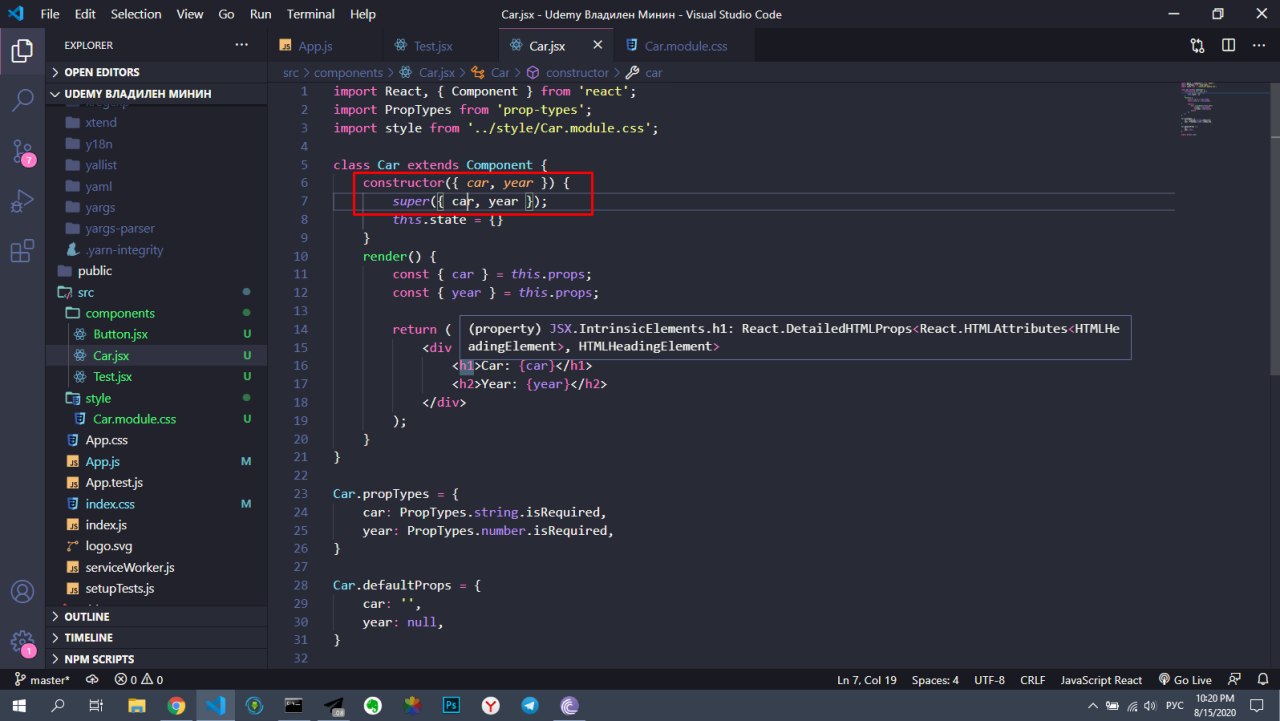
Task: Open the Accounts menu icon
Action: point(22,591)
